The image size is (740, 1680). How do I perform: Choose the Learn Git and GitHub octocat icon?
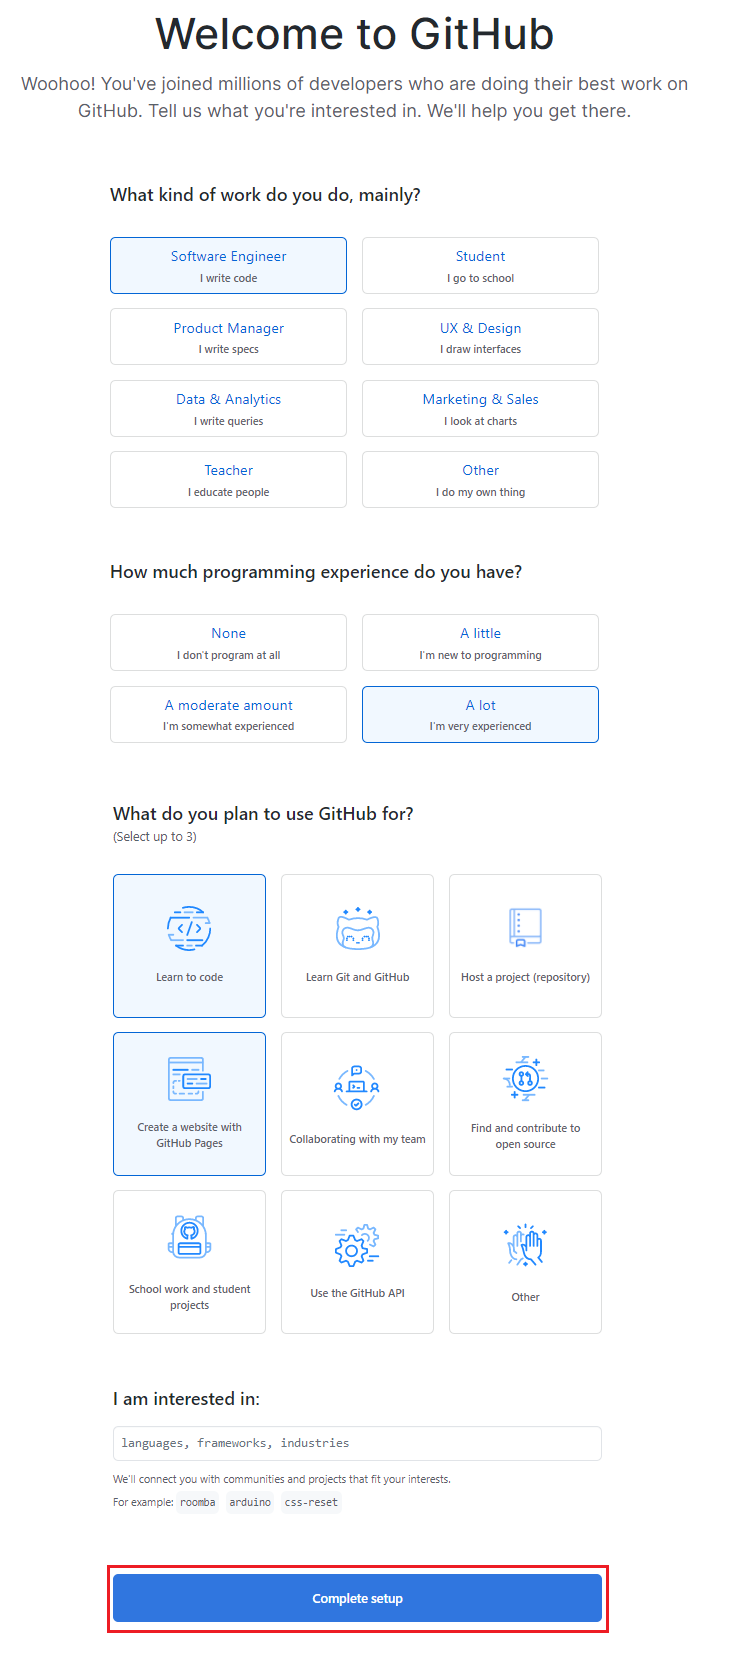click(x=357, y=929)
